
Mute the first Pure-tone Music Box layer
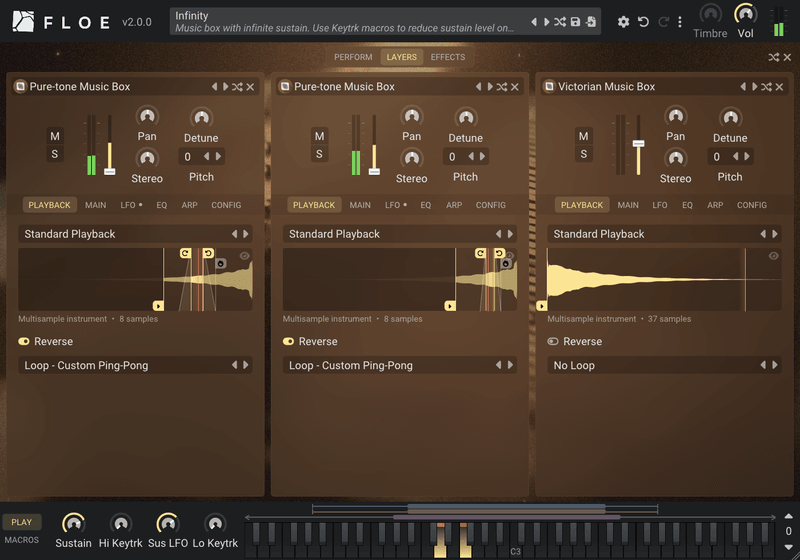click(55, 136)
